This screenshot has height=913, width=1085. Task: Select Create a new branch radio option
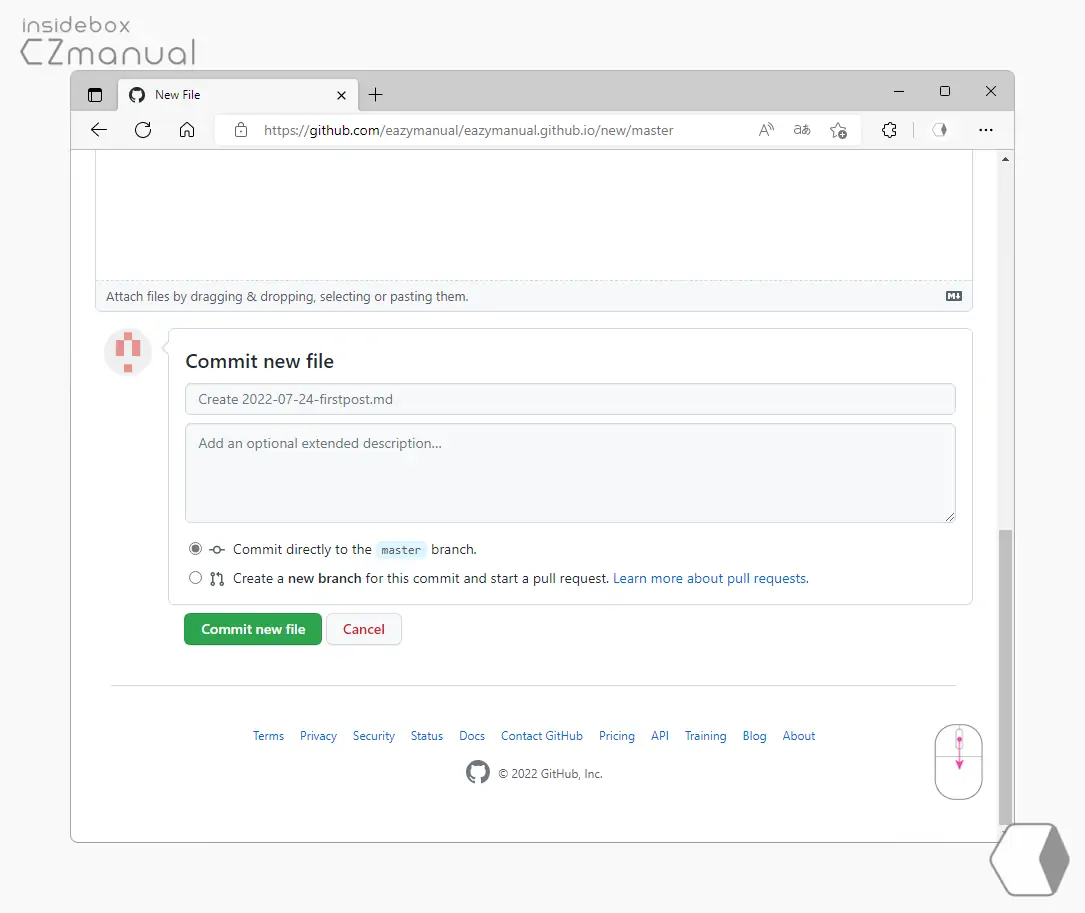pyautogui.click(x=195, y=578)
